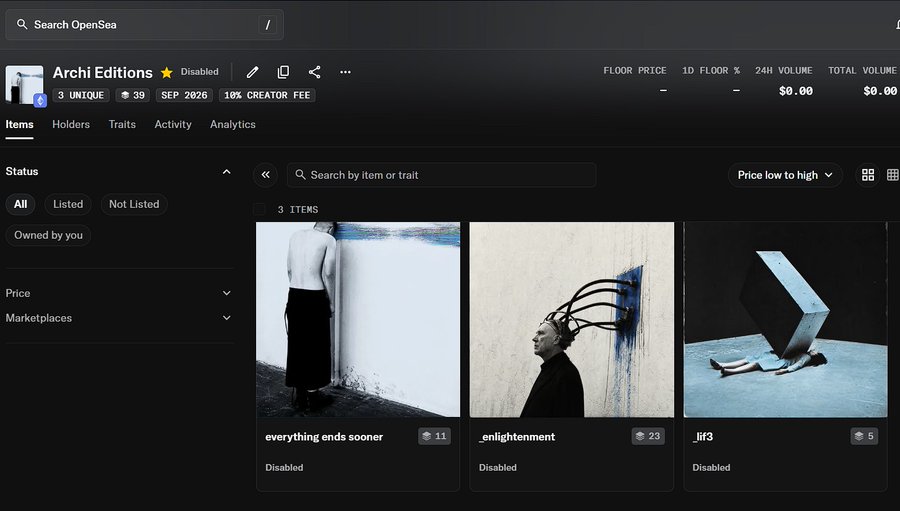This screenshot has width=900, height=511.
Task: Switch to the compact table view icon
Action: click(x=893, y=175)
